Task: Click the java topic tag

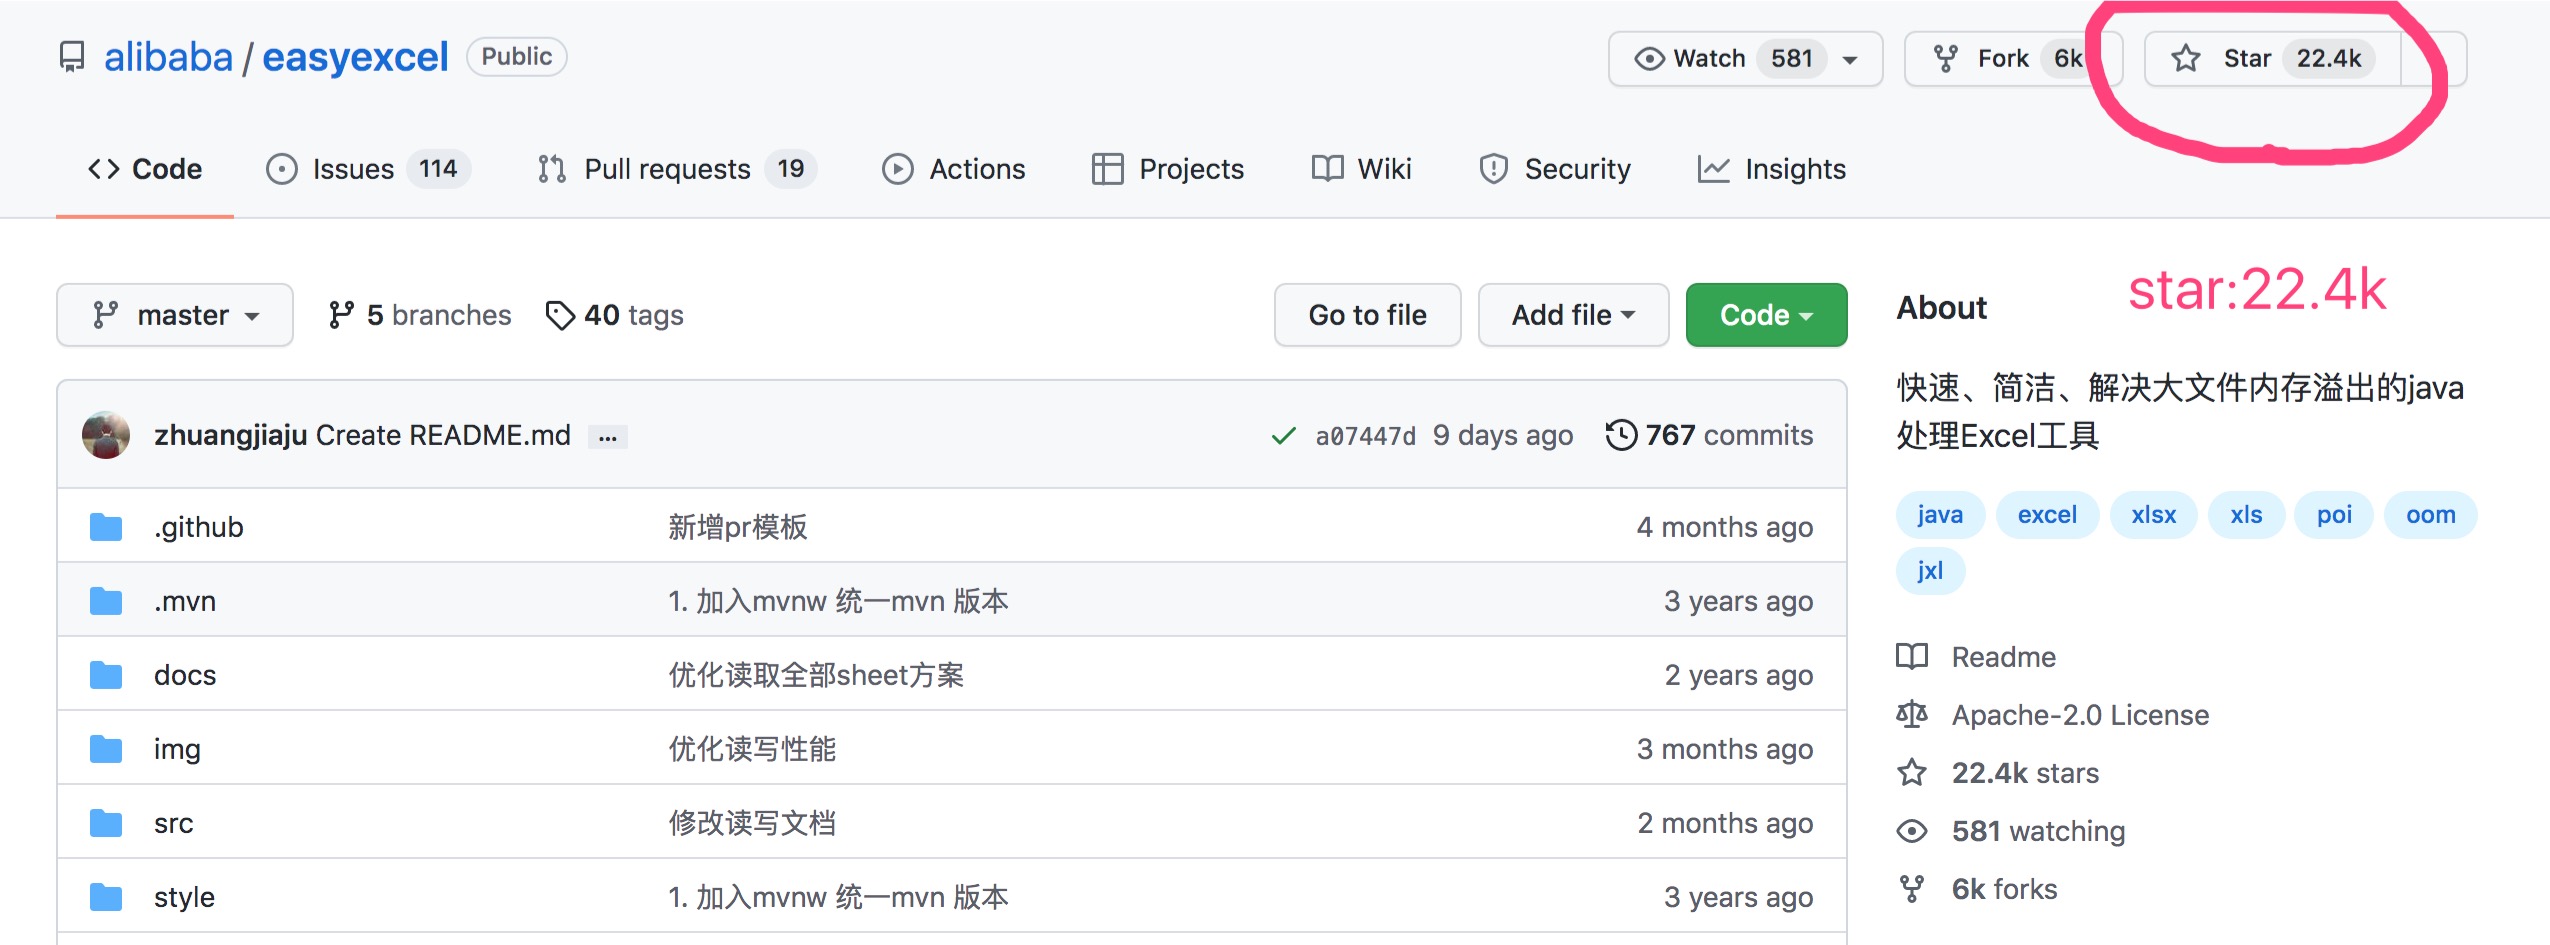Action: tap(1939, 515)
